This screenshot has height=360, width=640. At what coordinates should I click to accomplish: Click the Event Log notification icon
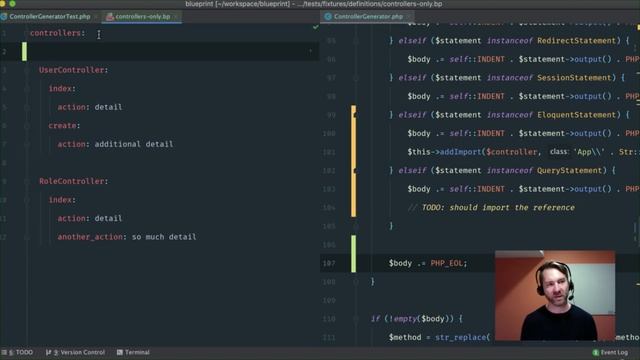coord(596,352)
